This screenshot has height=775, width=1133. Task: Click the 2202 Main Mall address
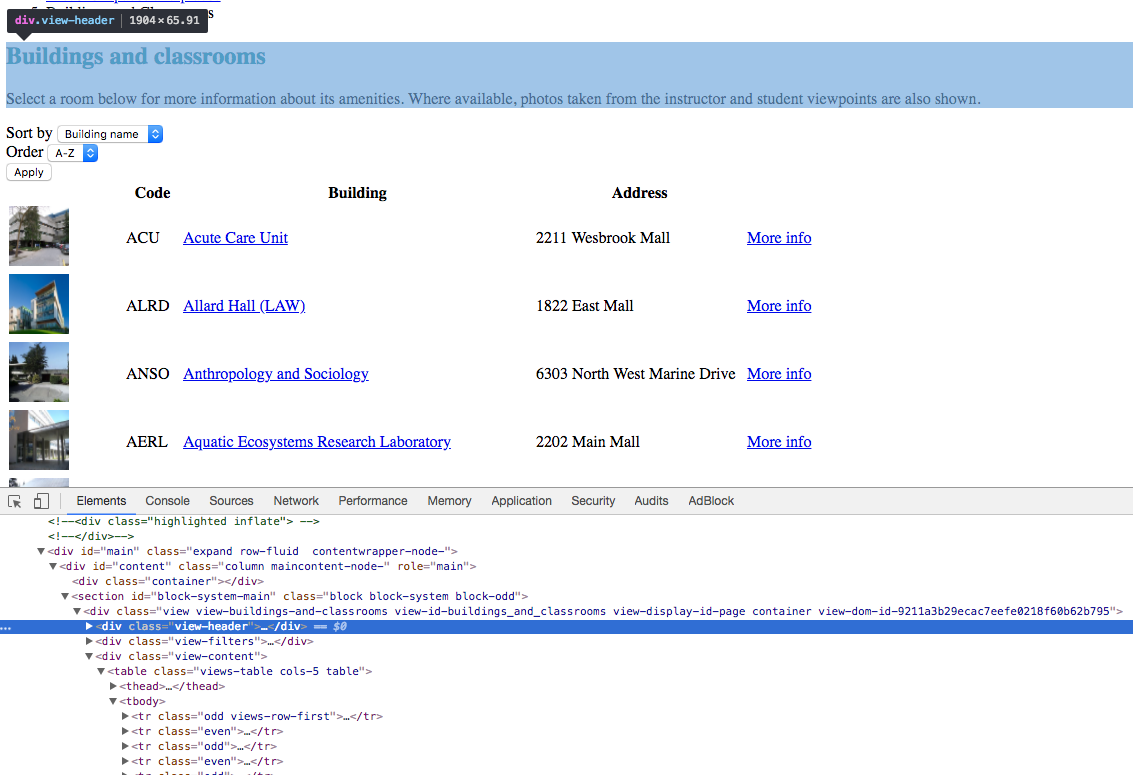[x=587, y=441]
